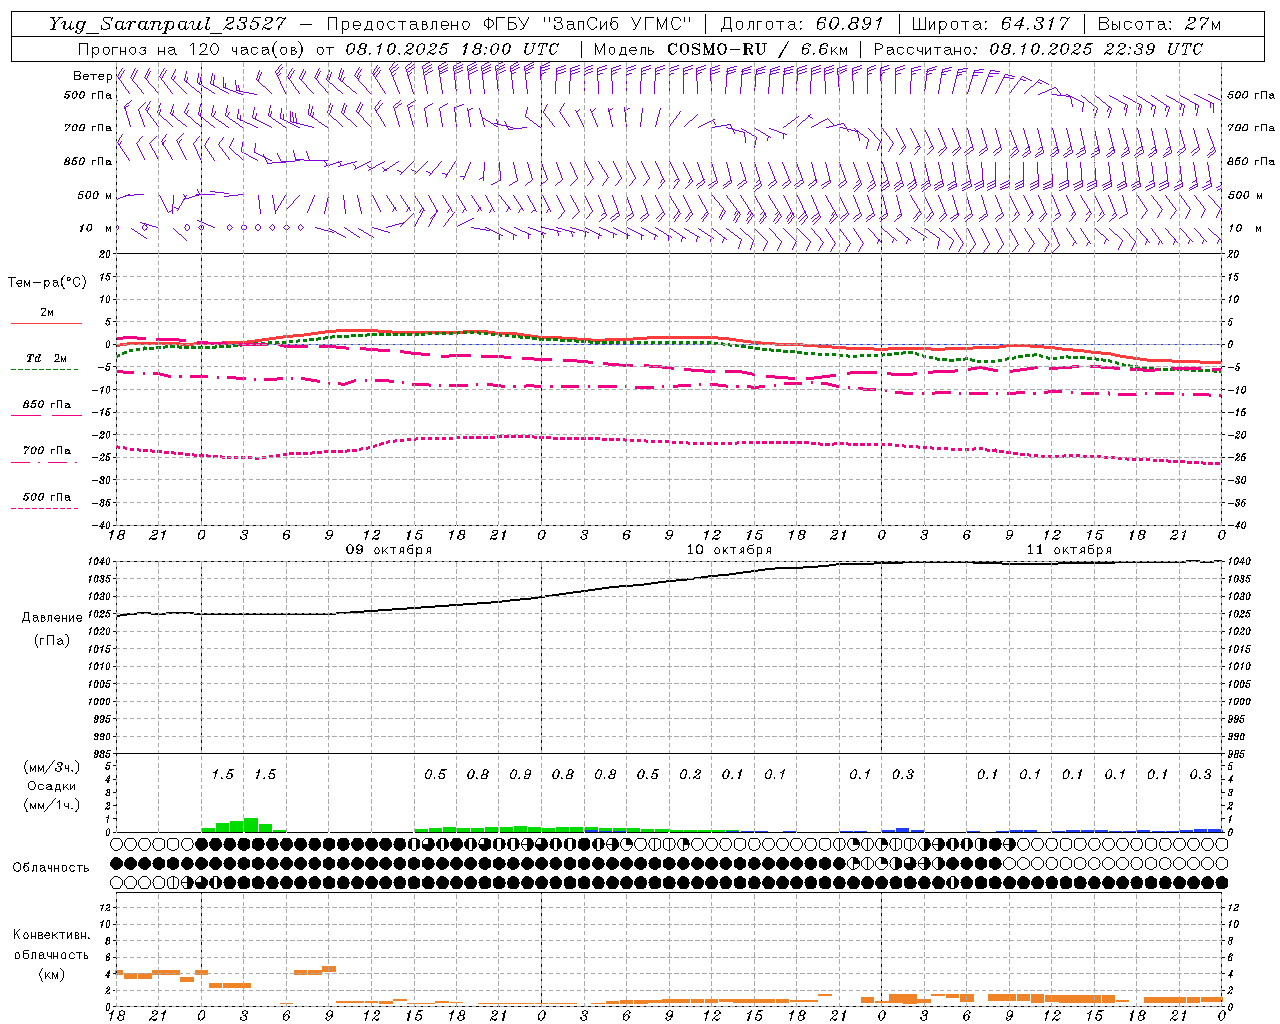The height and width of the screenshot is (1024, 1280).
Task: Select the Модель COSMO-RU / 6.6км label
Action: coord(721,49)
